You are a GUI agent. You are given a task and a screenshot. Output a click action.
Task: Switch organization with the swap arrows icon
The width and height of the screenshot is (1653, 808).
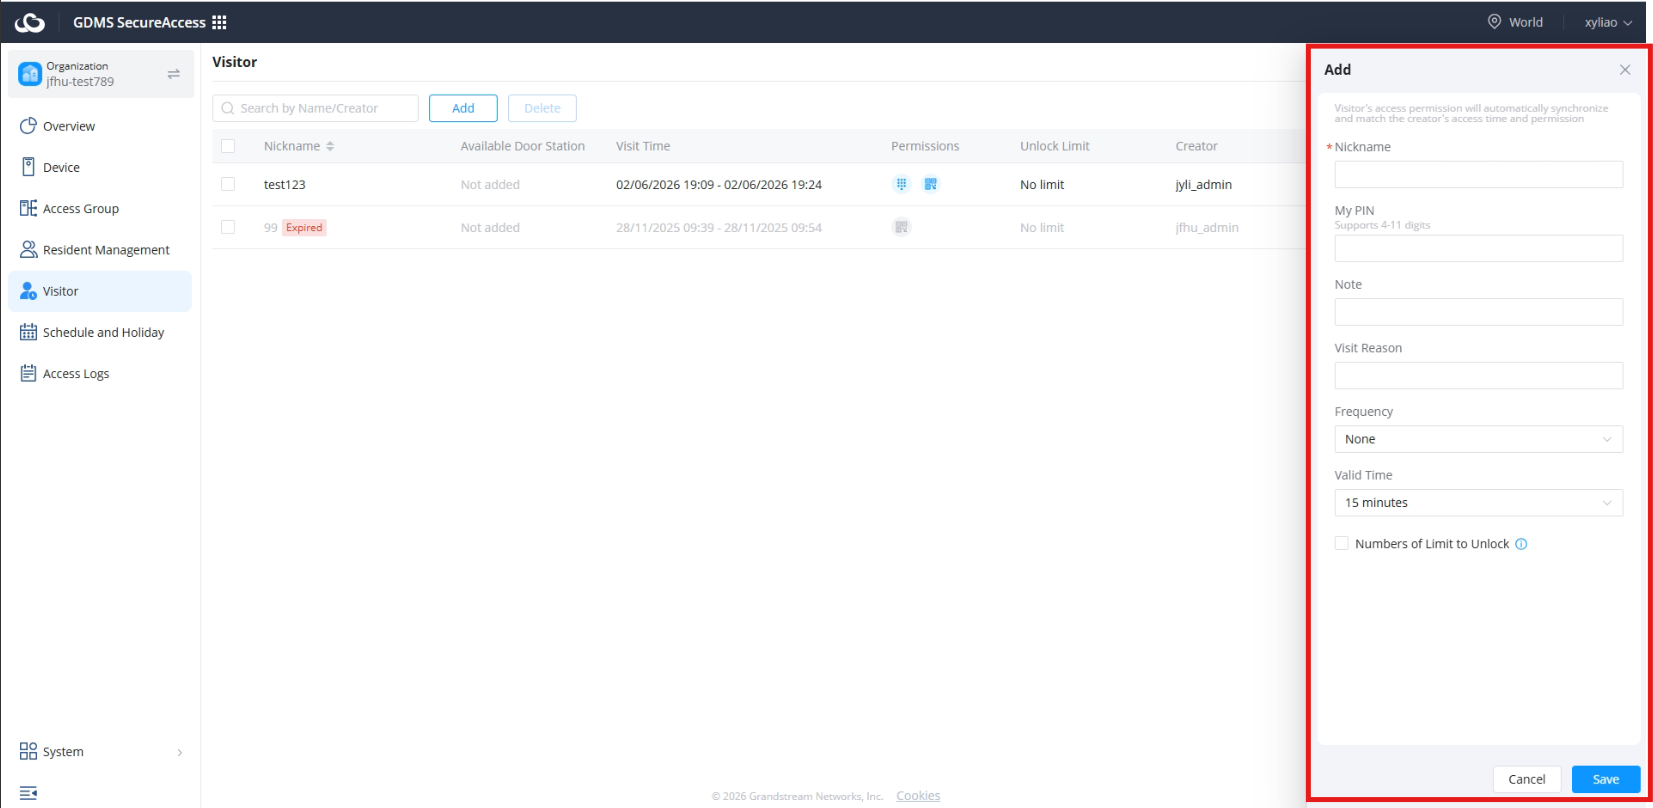174,74
